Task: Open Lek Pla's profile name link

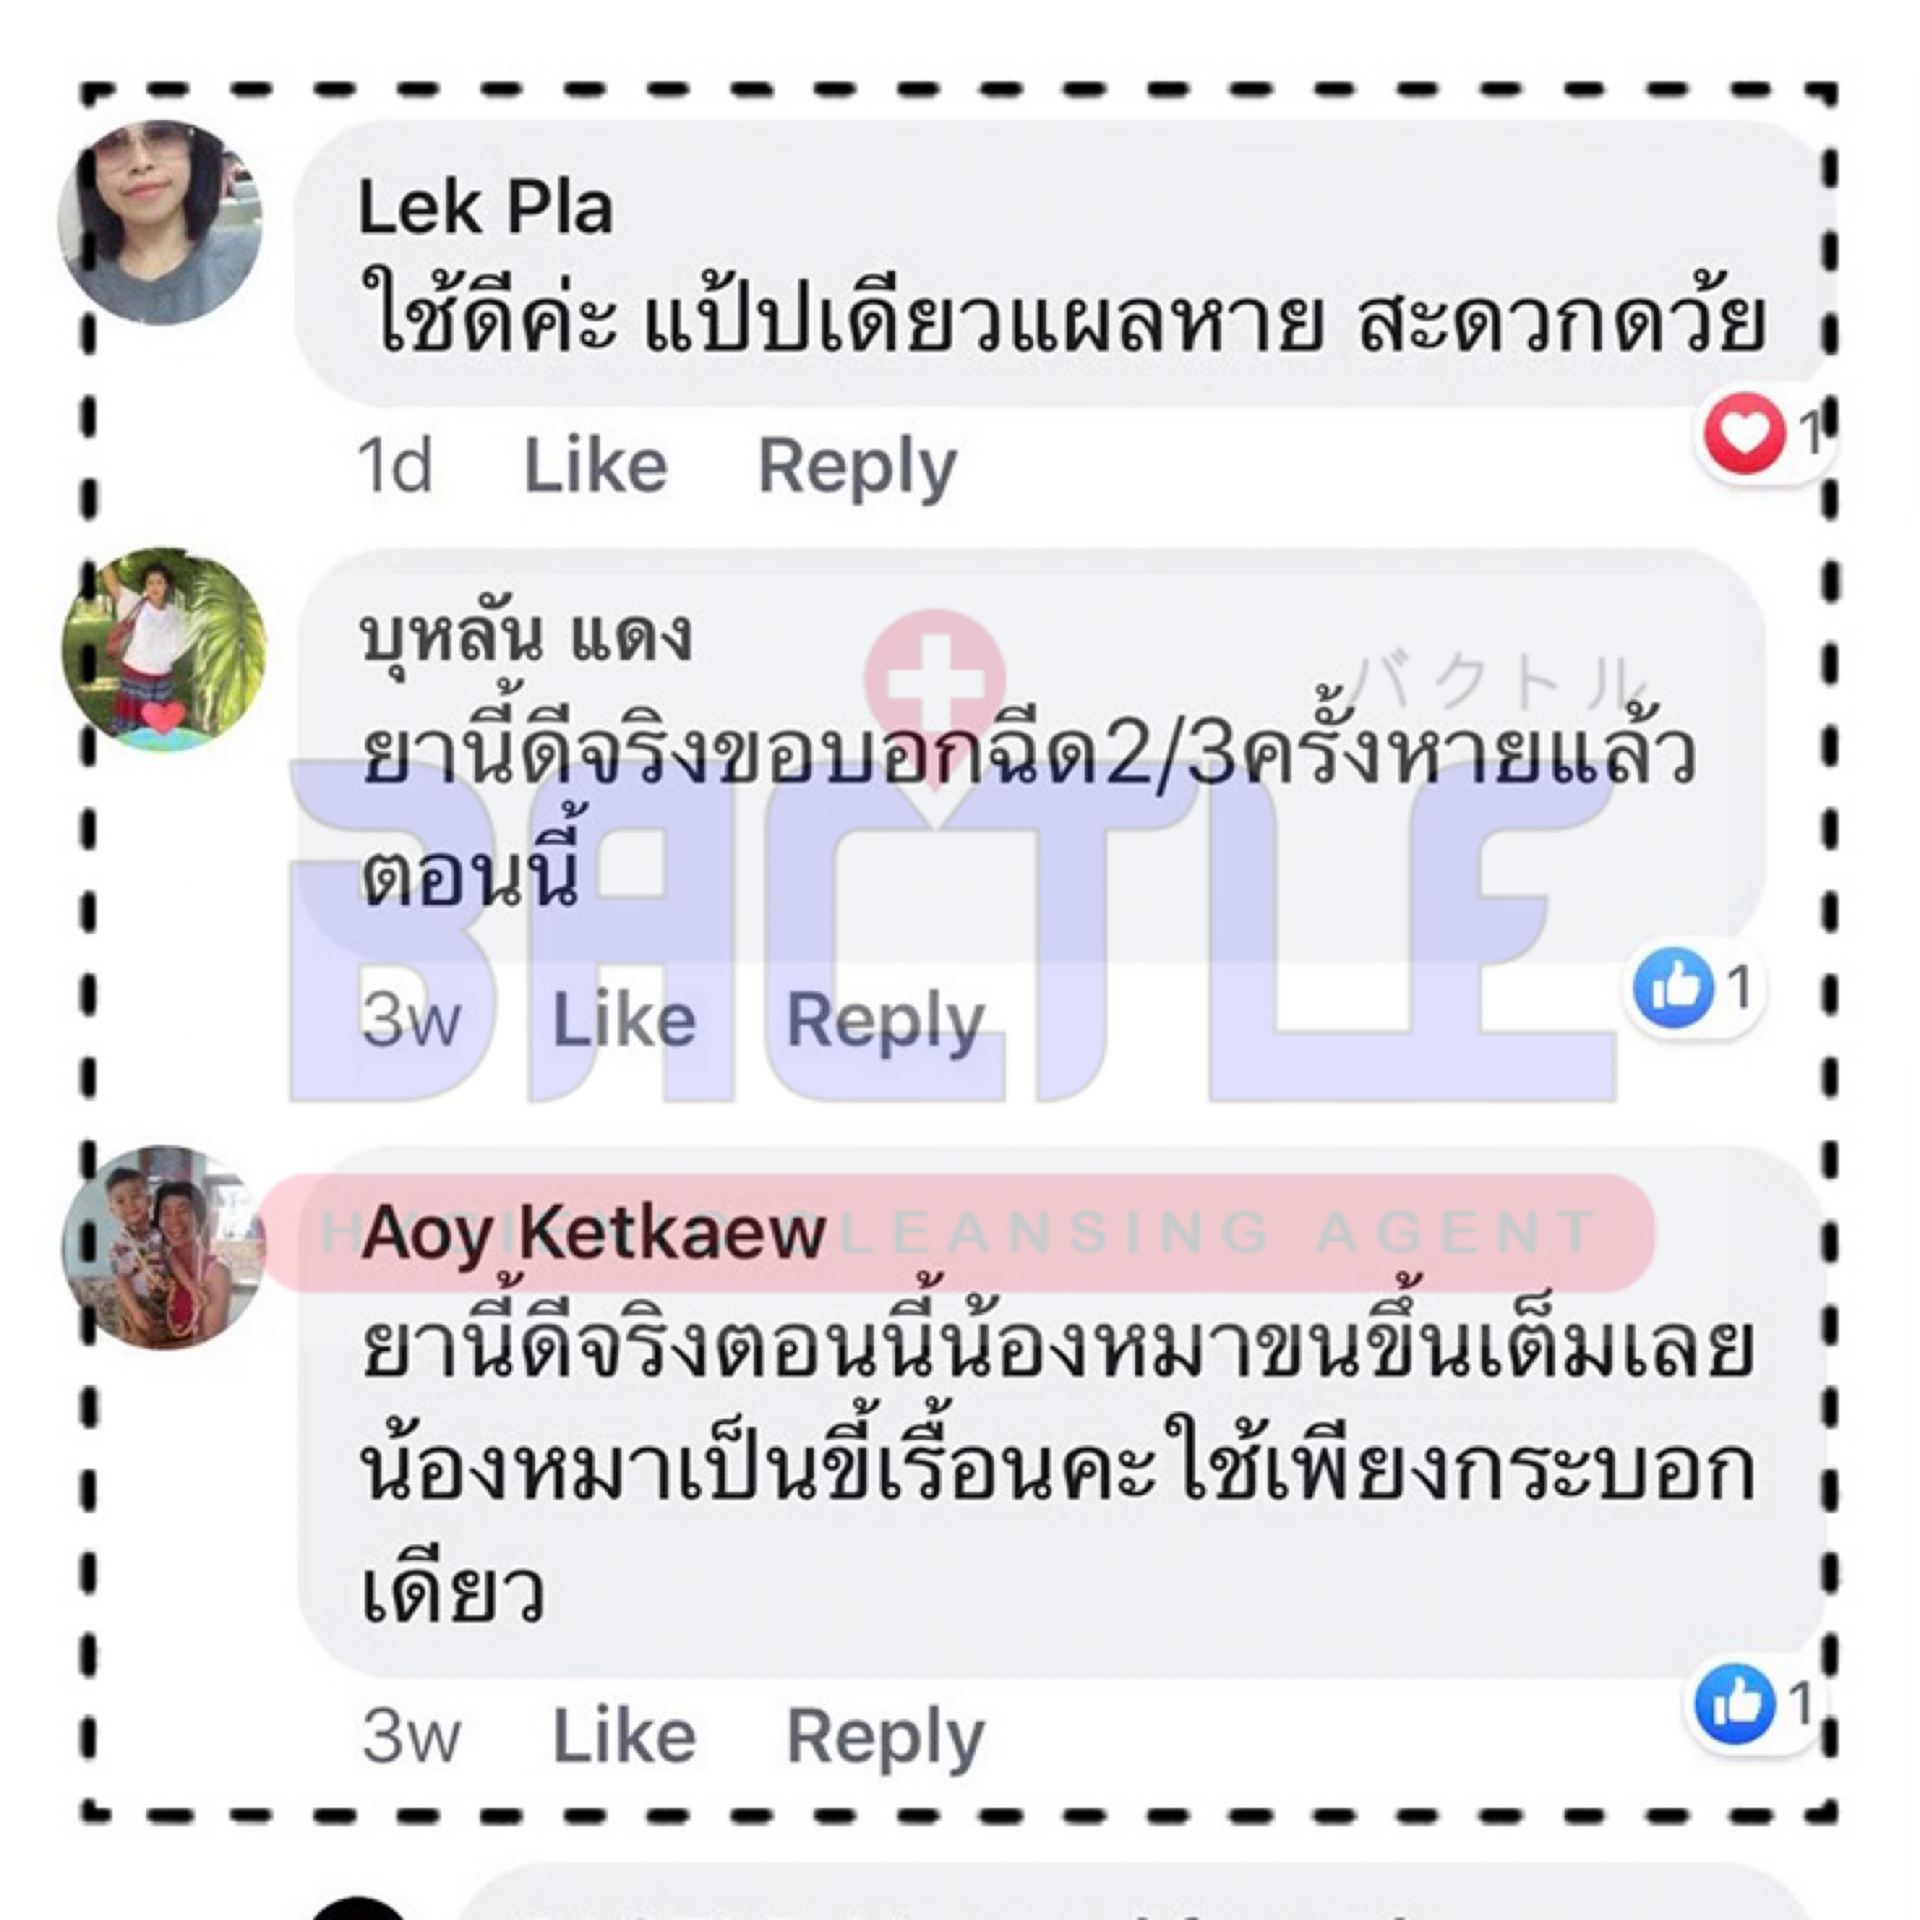Action: coord(485,208)
